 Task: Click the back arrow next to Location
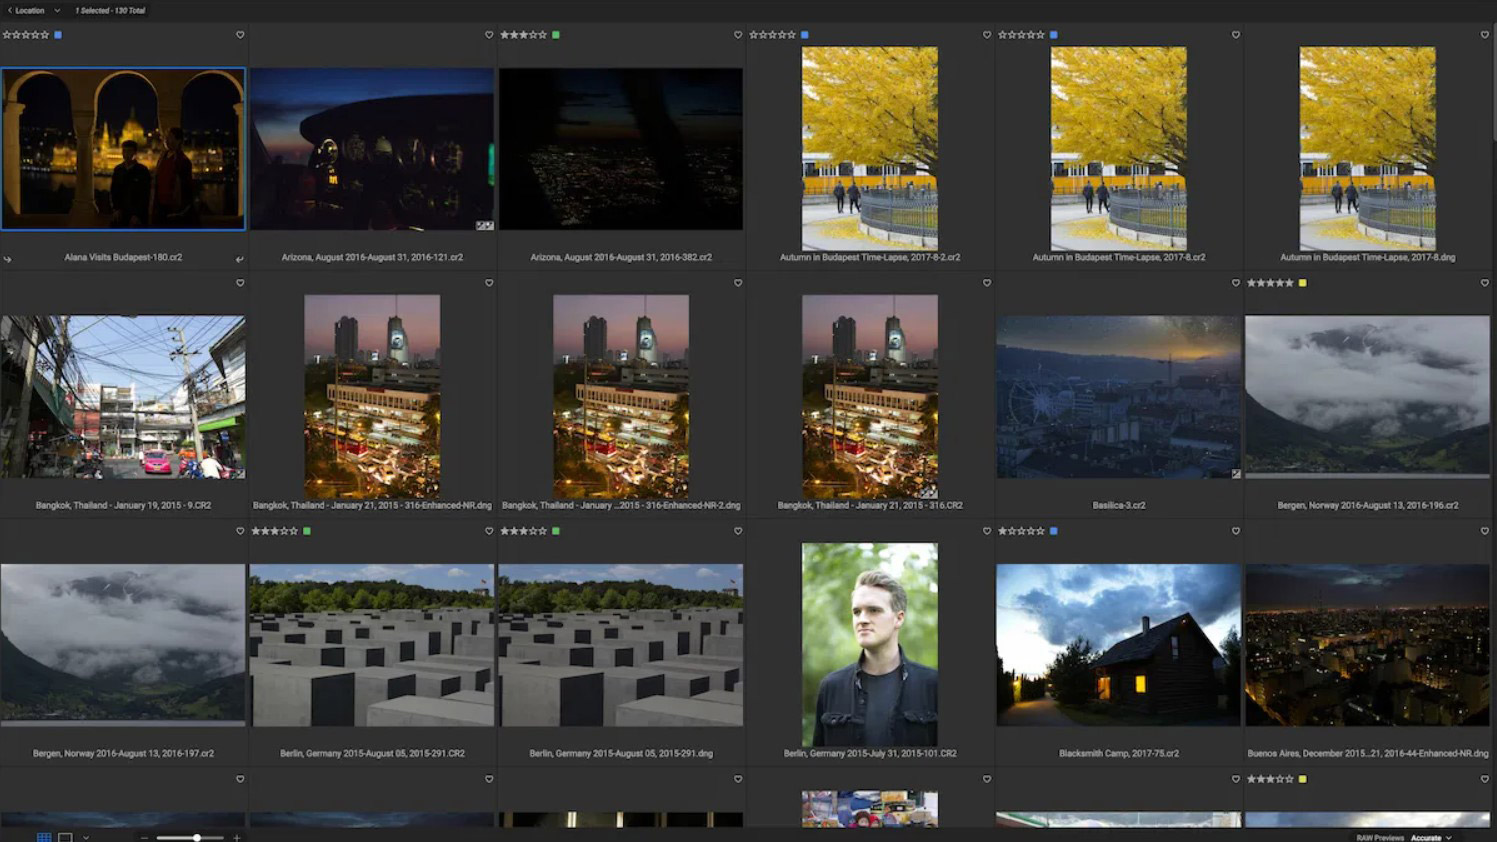[x=10, y=10]
